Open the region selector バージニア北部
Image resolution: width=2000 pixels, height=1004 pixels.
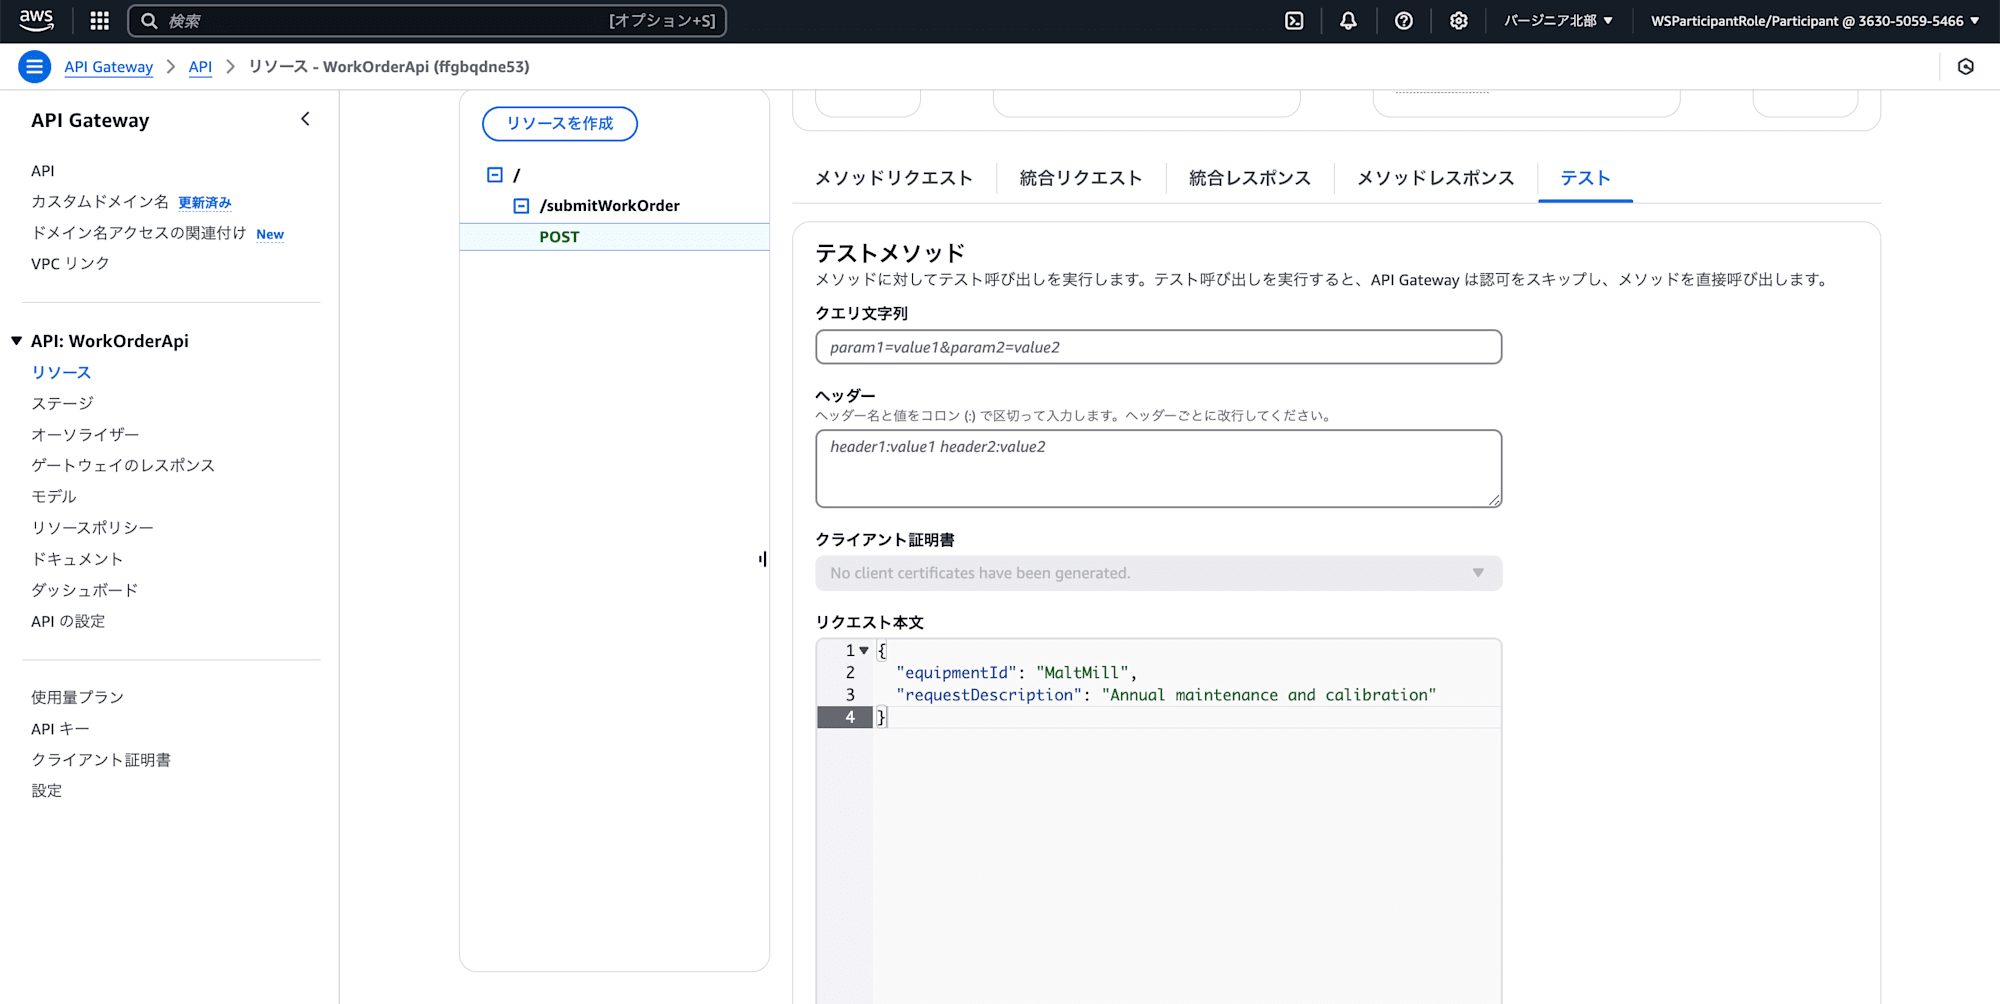click(1558, 20)
